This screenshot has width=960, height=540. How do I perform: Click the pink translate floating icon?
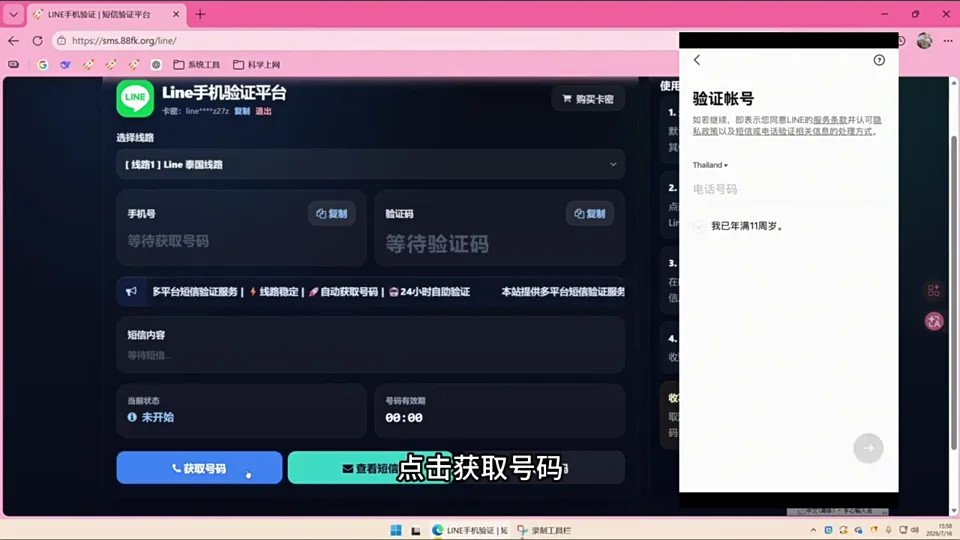tap(934, 321)
